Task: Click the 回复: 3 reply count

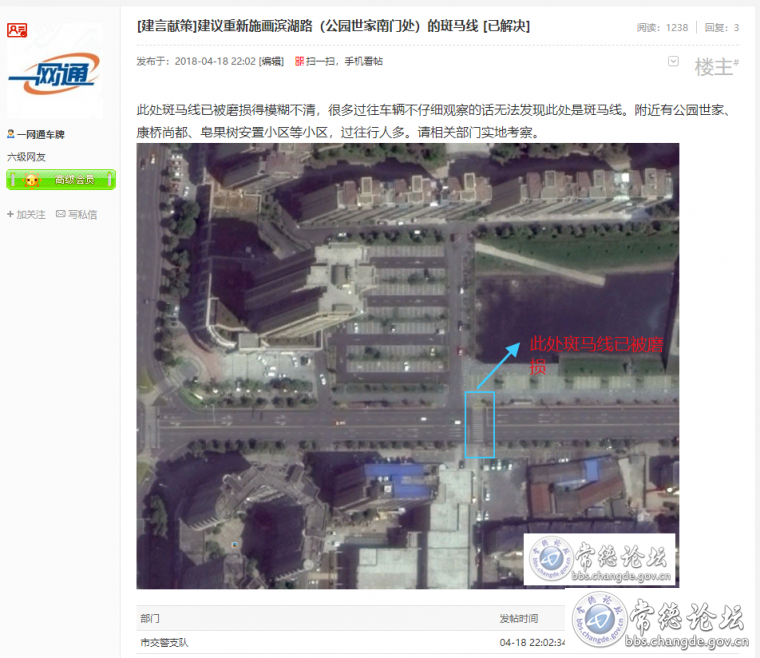Action: pyautogui.click(x=722, y=28)
